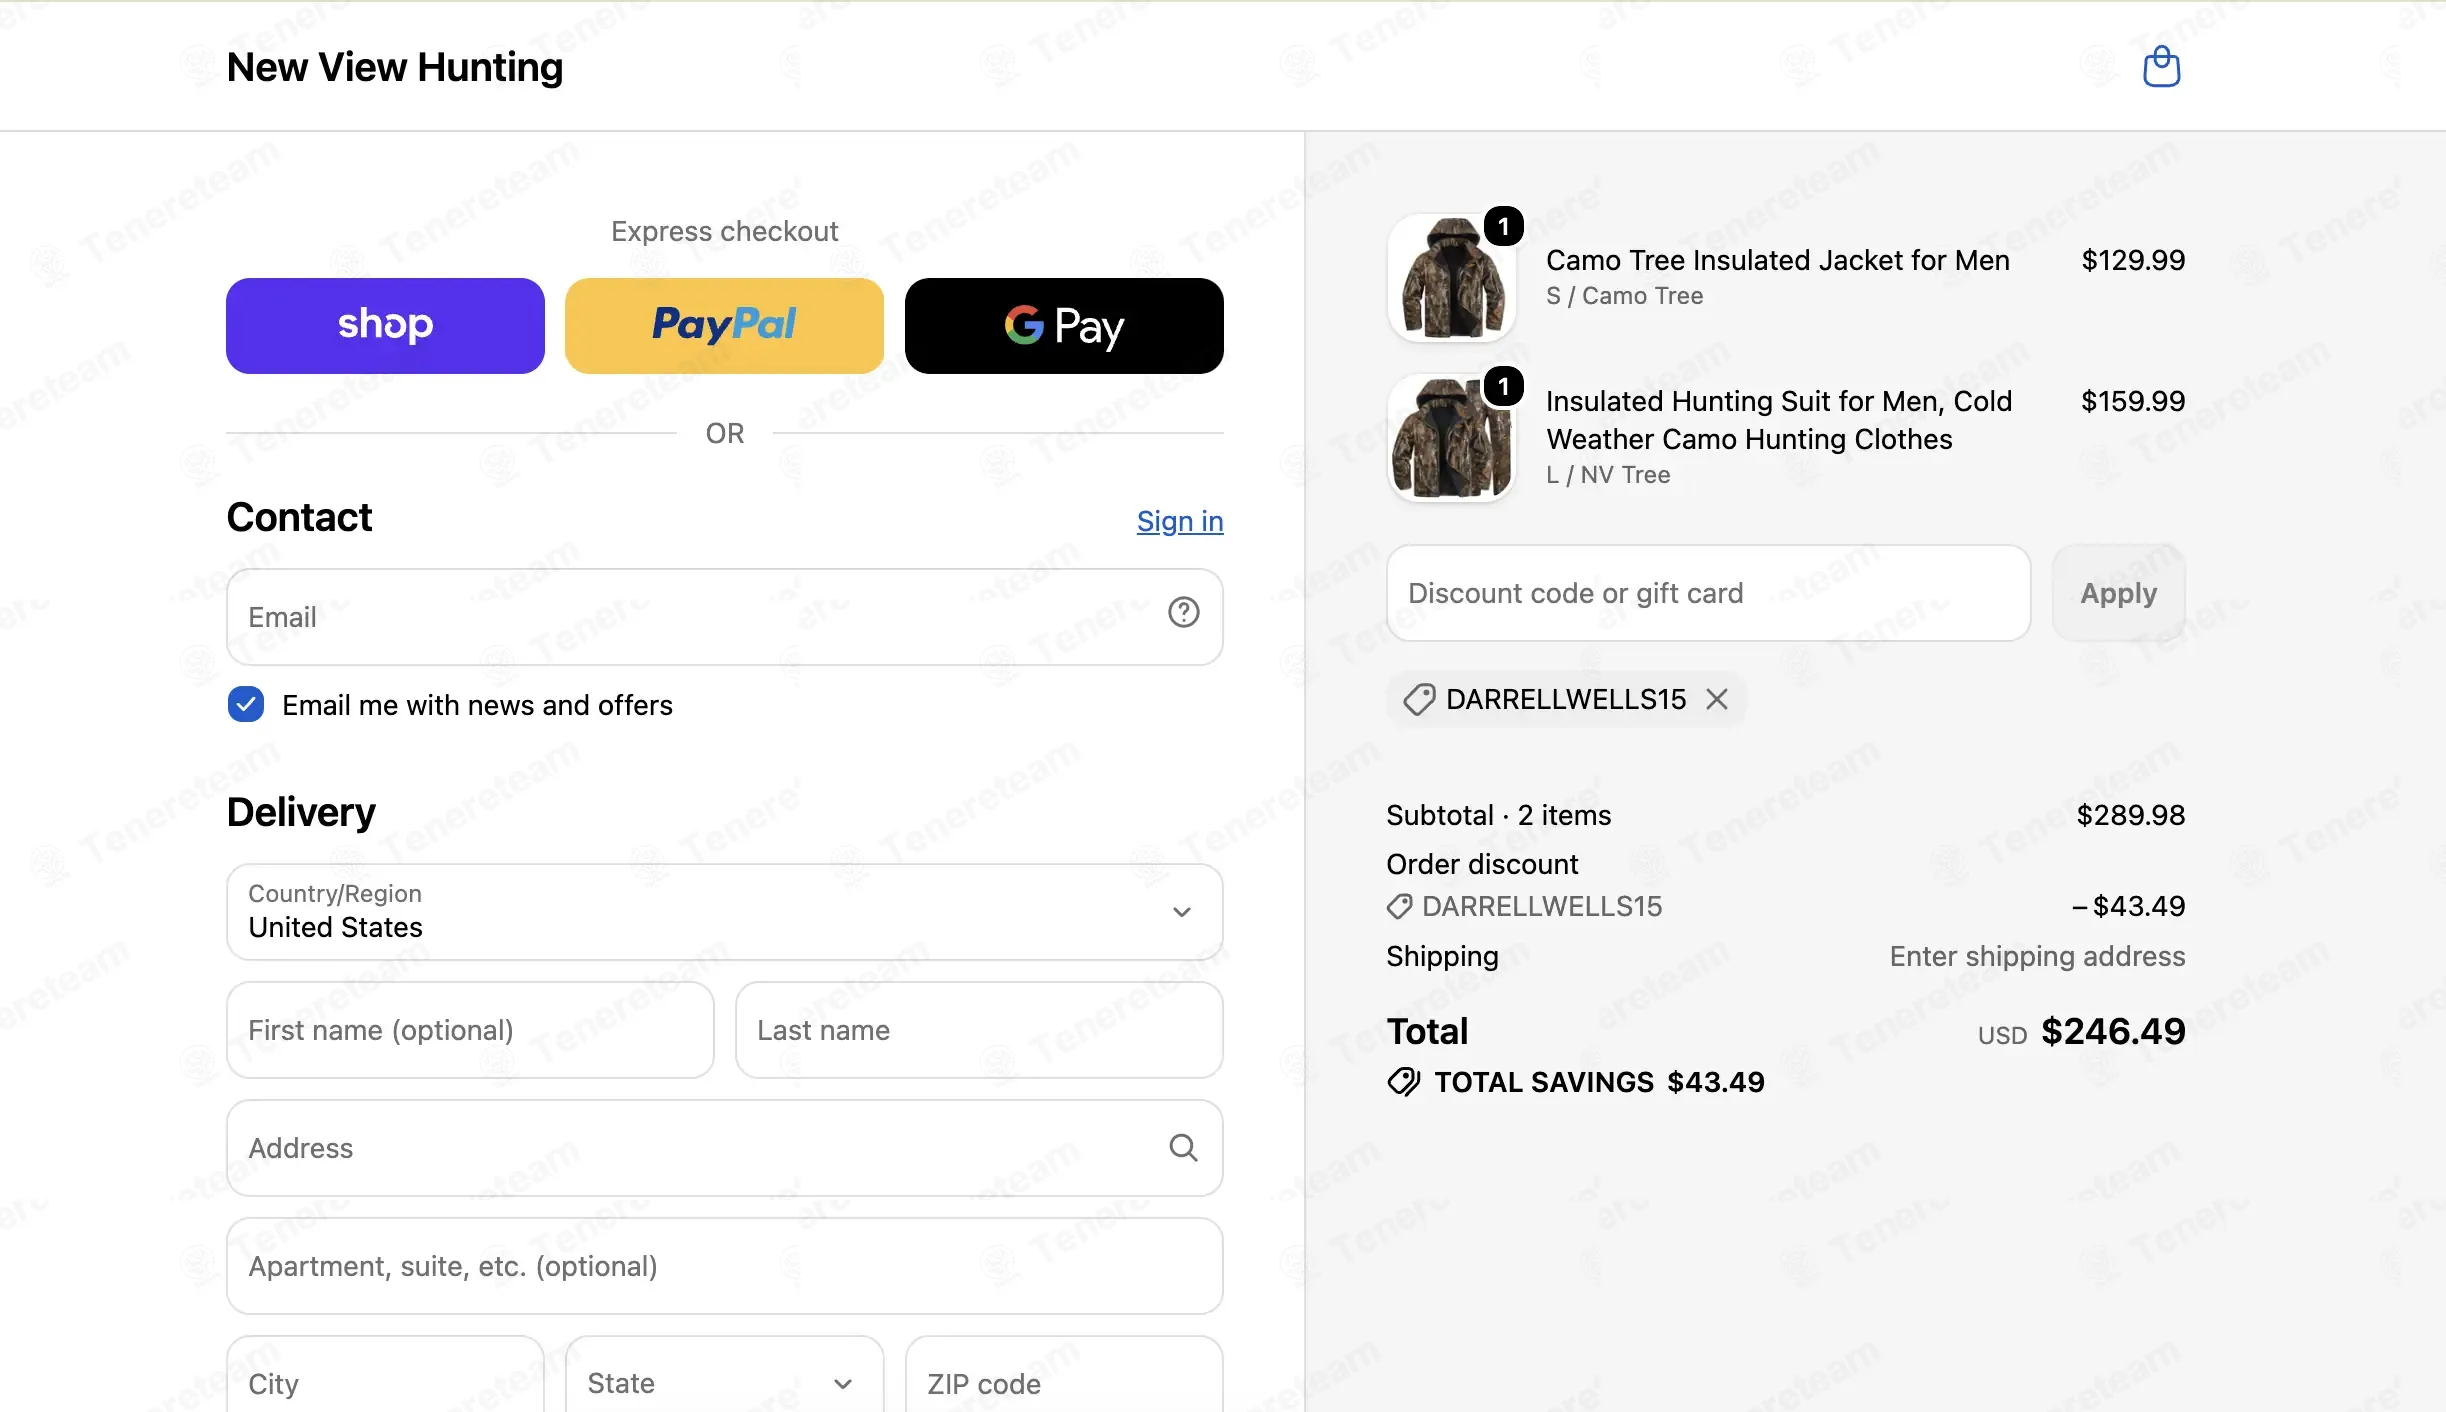This screenshot has height=1412, width=2446.
Task: Click the subtotal amount $289.98
Action: tap(2130, 815)
